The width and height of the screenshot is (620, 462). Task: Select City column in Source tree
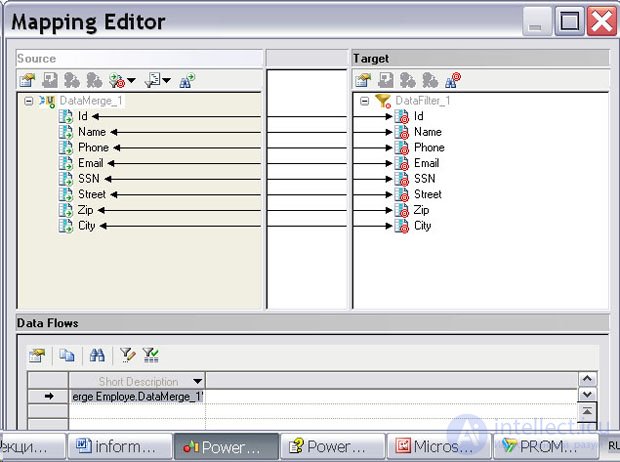coord(87,226)
